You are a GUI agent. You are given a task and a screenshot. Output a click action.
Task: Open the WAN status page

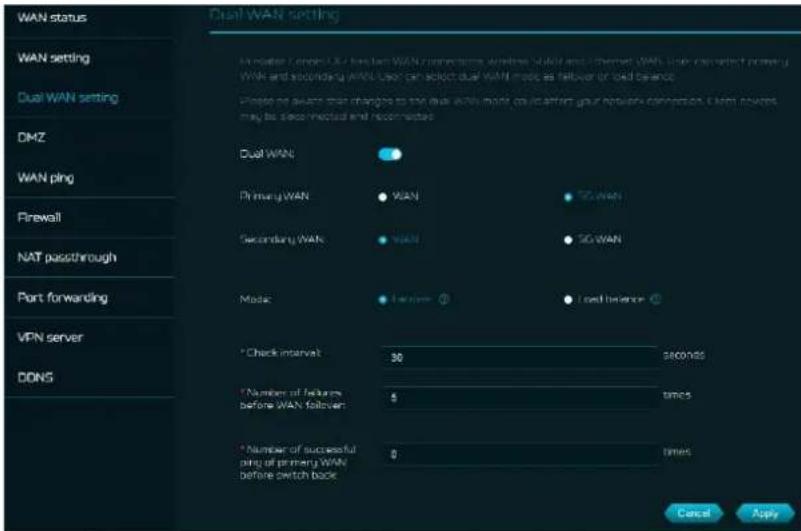click(x=52, y=18)
